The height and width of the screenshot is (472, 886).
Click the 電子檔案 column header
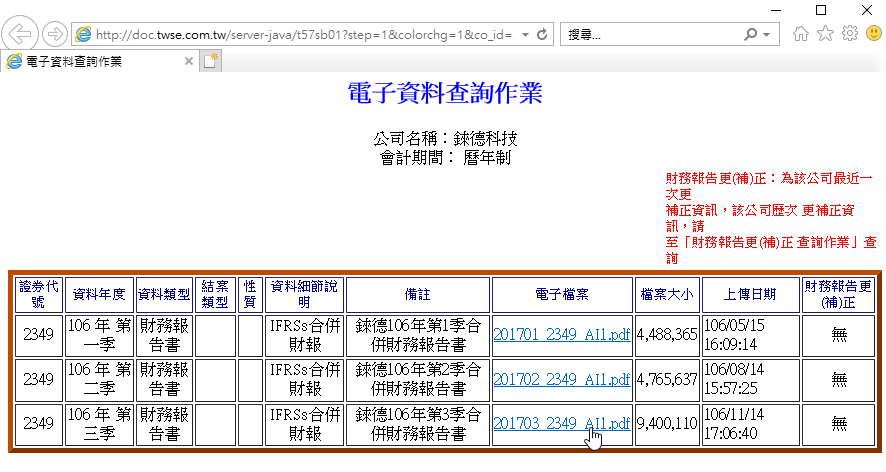click(x=562, y=295)
